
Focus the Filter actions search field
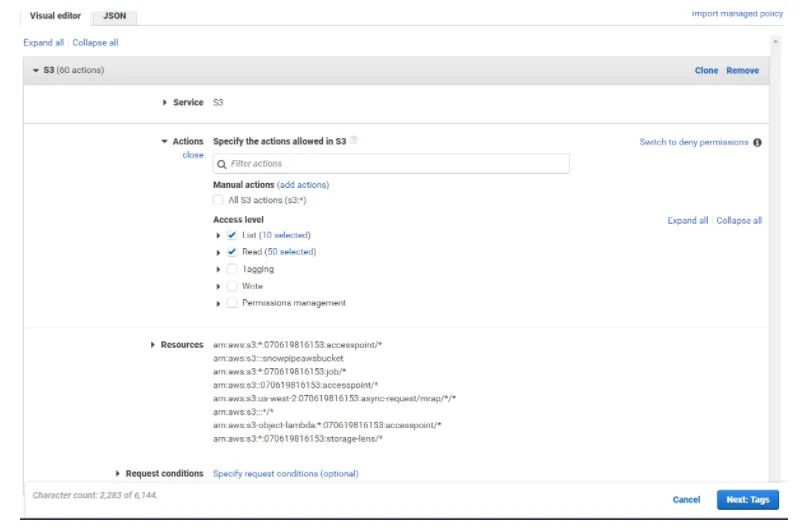pos(391,163)
